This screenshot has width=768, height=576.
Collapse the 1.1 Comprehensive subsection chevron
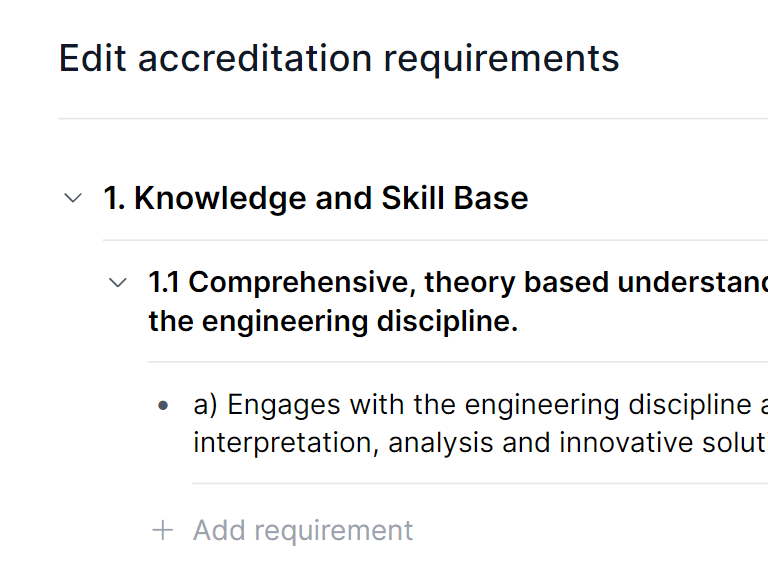[118, 283]
